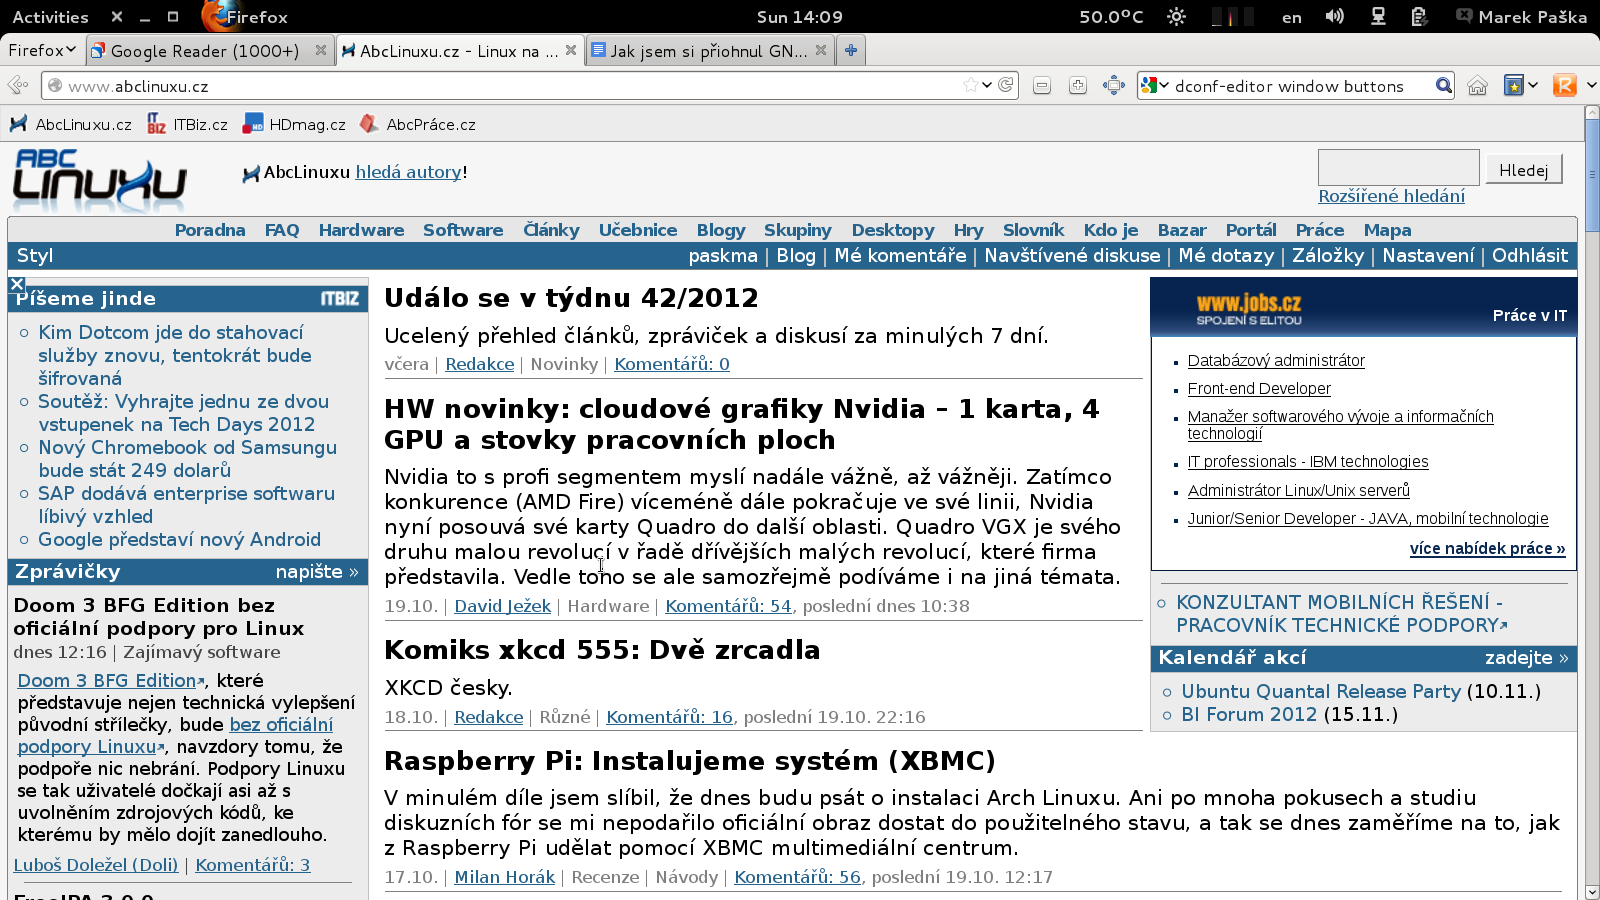
Task: Open the GNOME Activities overview
Action: click(x=50, y=17)
